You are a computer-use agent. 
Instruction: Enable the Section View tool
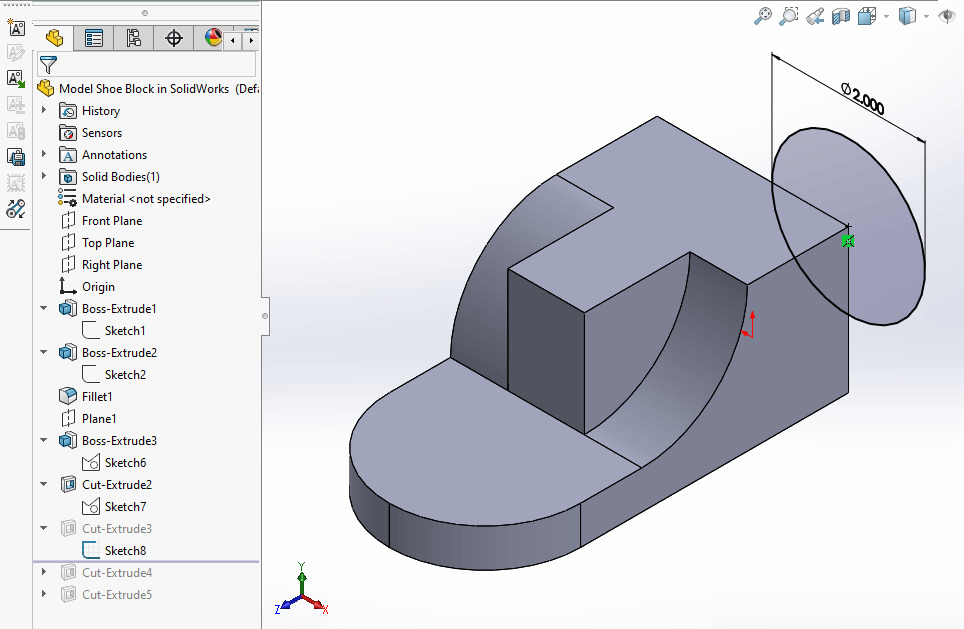[841, 16]
